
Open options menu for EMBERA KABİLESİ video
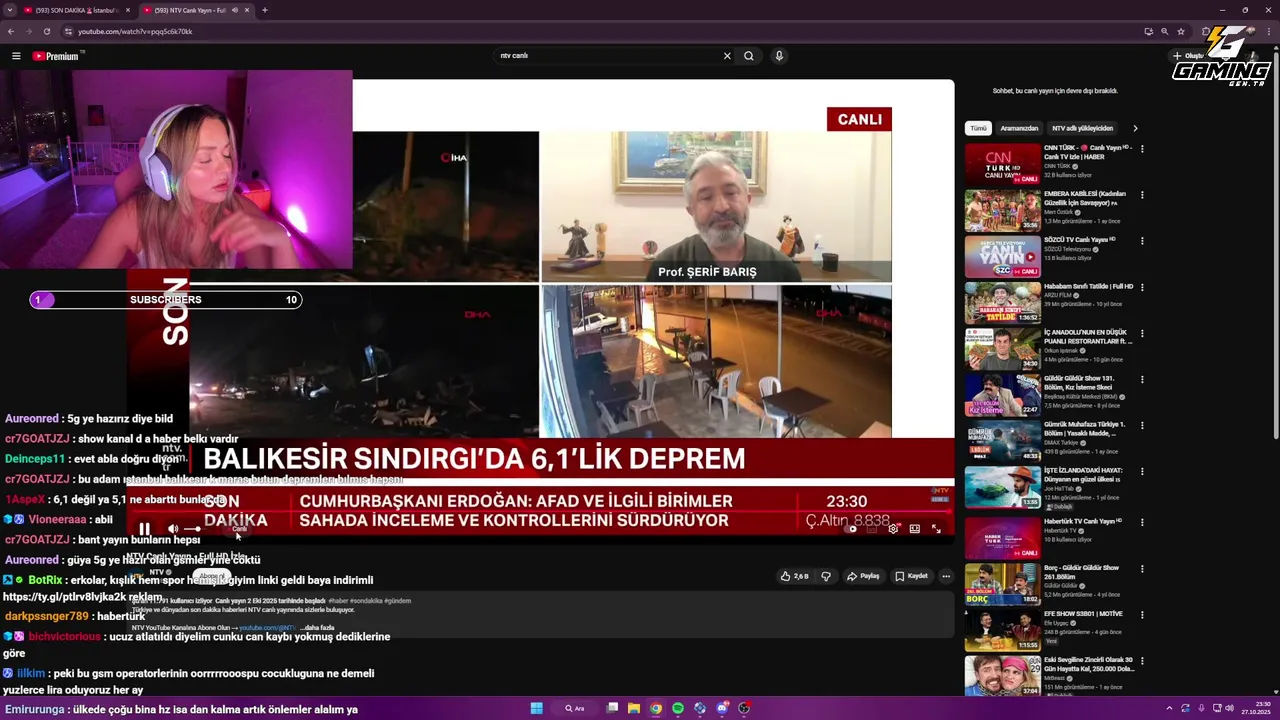click(x=1142, y=195)
